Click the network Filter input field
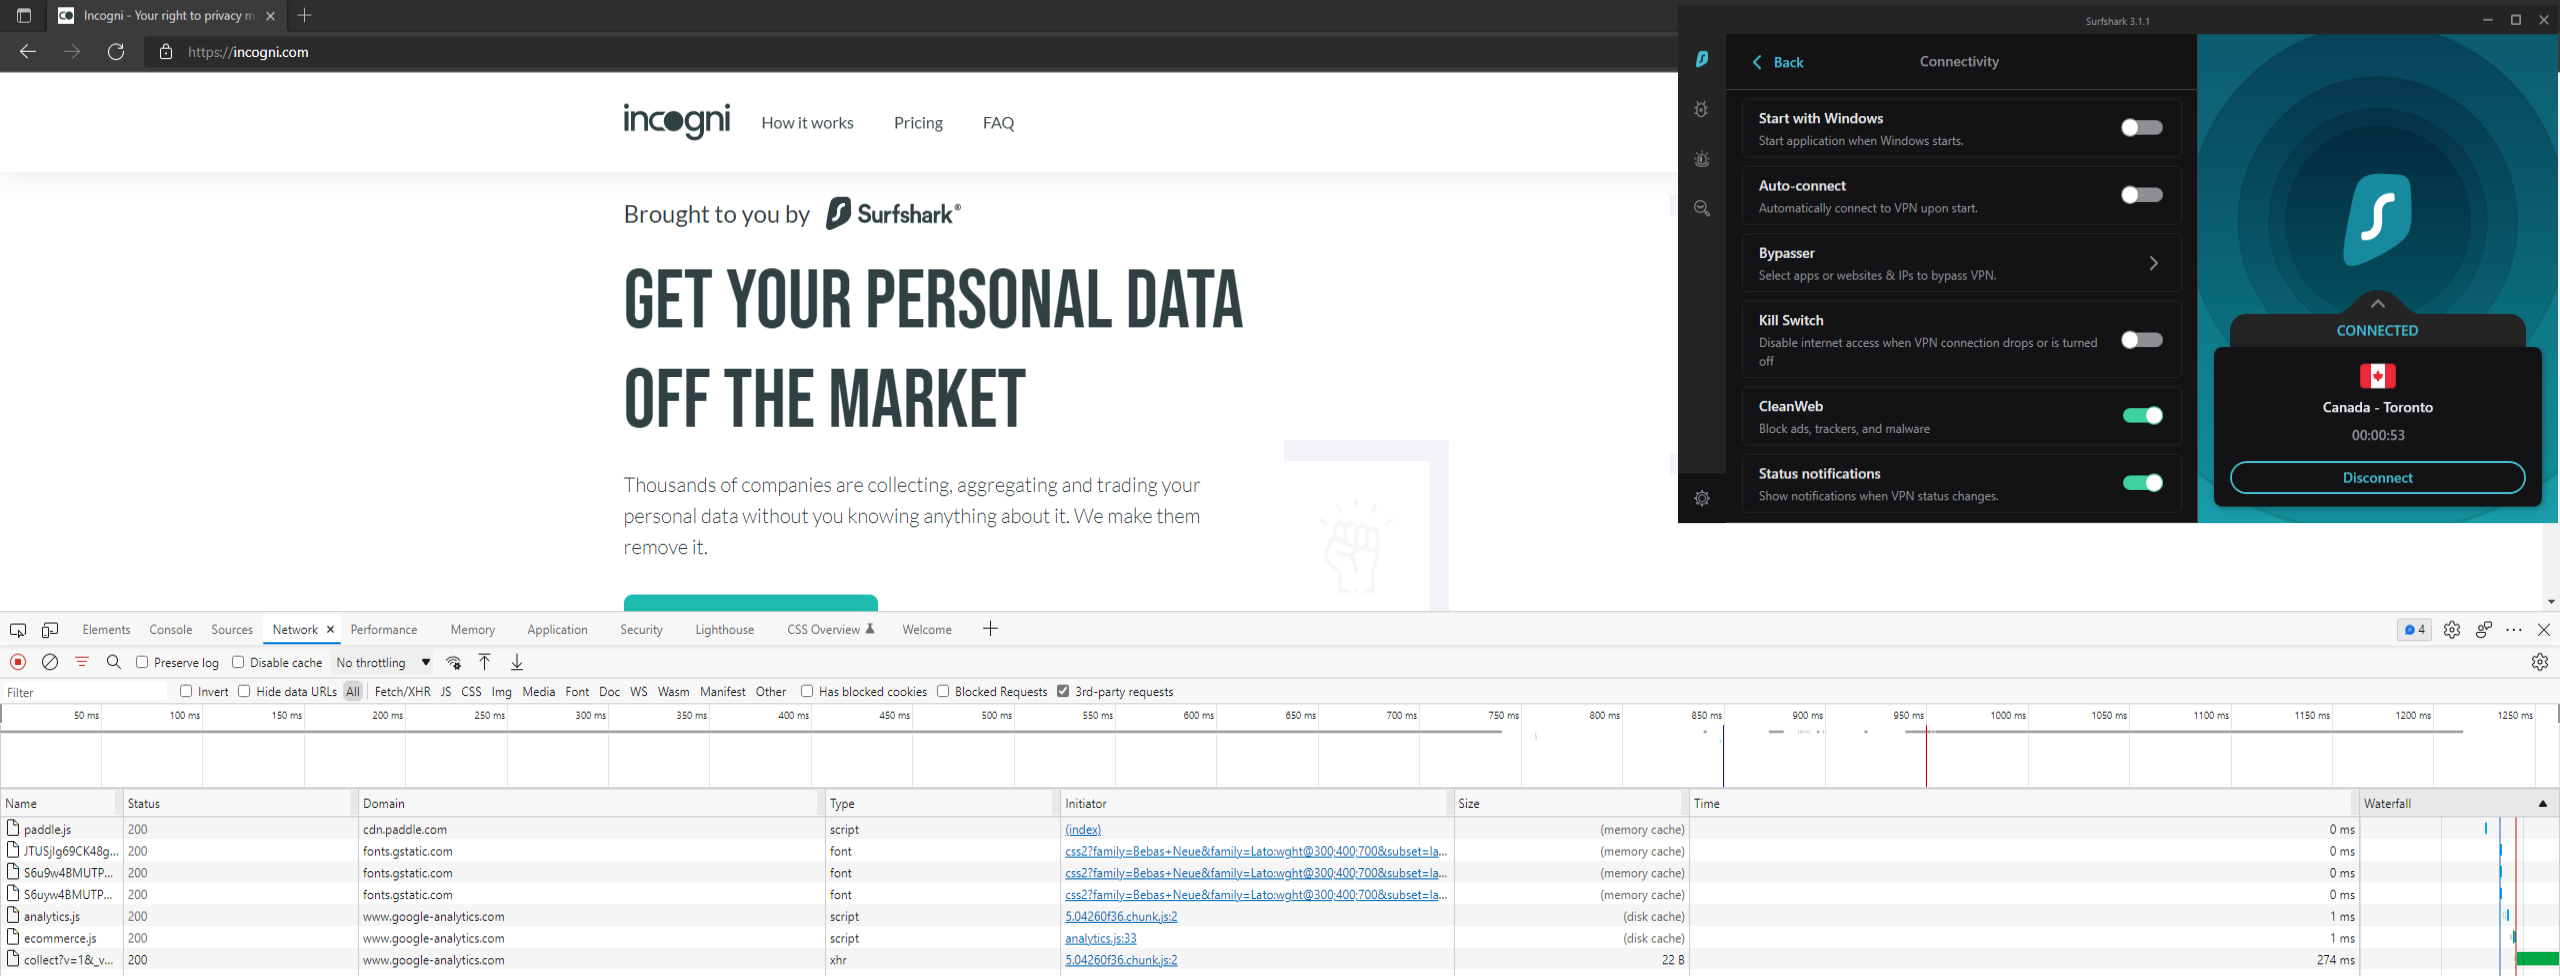2560x976 pixels. [85, 692]
